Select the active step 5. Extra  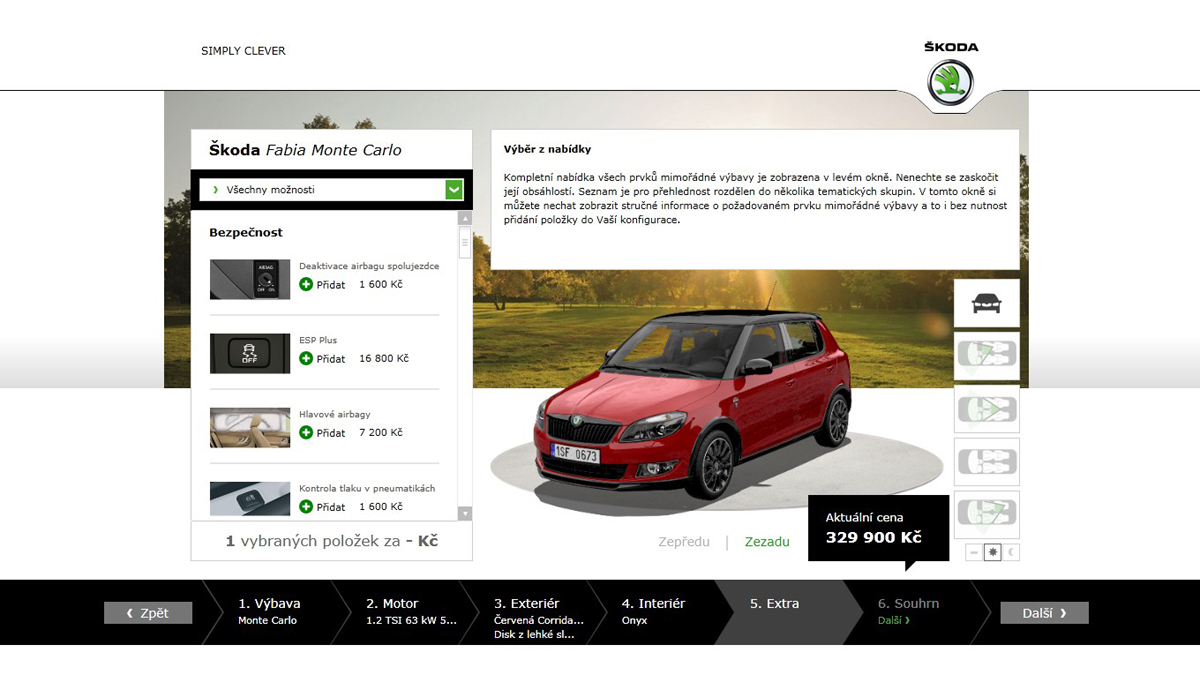(x=775, y=604)
